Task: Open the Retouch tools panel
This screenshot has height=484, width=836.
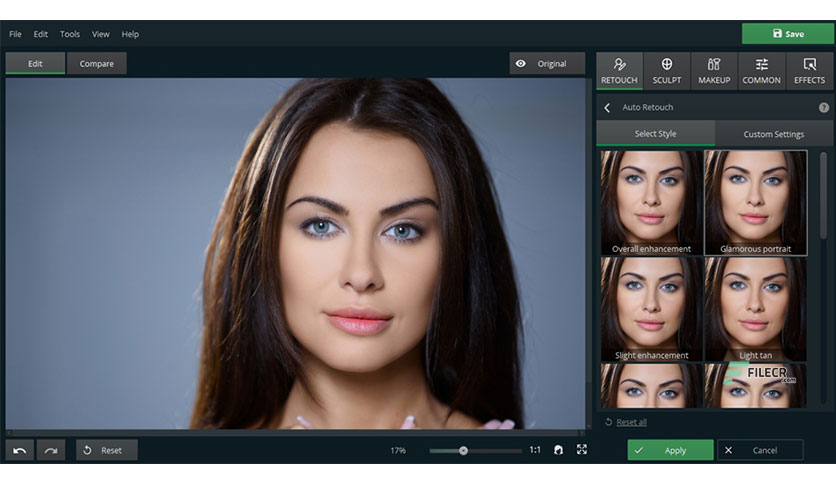Action: pyautogui.click(x=619, y=71)
